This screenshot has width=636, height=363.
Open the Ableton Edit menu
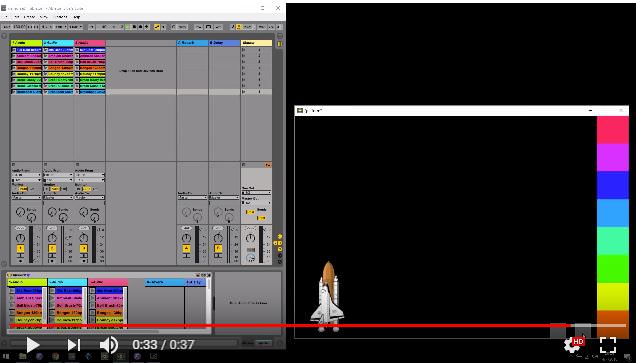pyautogui.click(x=17, y=17)
